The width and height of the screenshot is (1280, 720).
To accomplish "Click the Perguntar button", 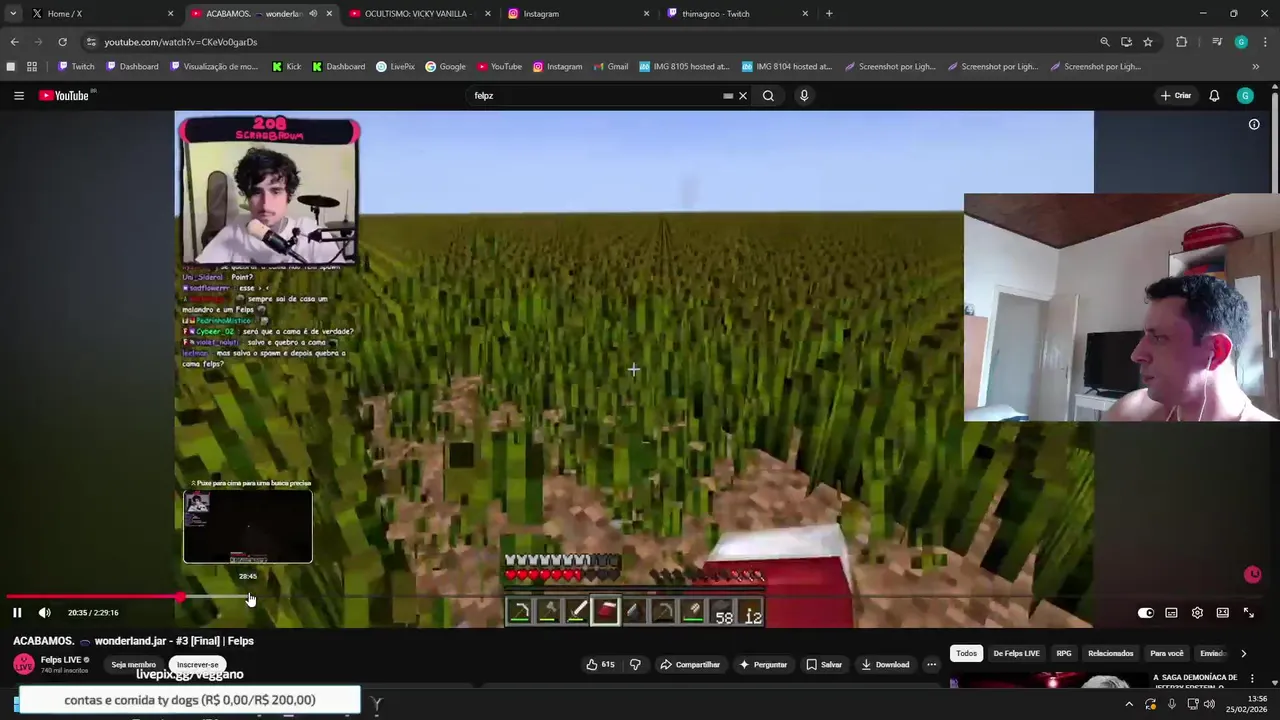I will pyautogui.click(x=763, y=665).
